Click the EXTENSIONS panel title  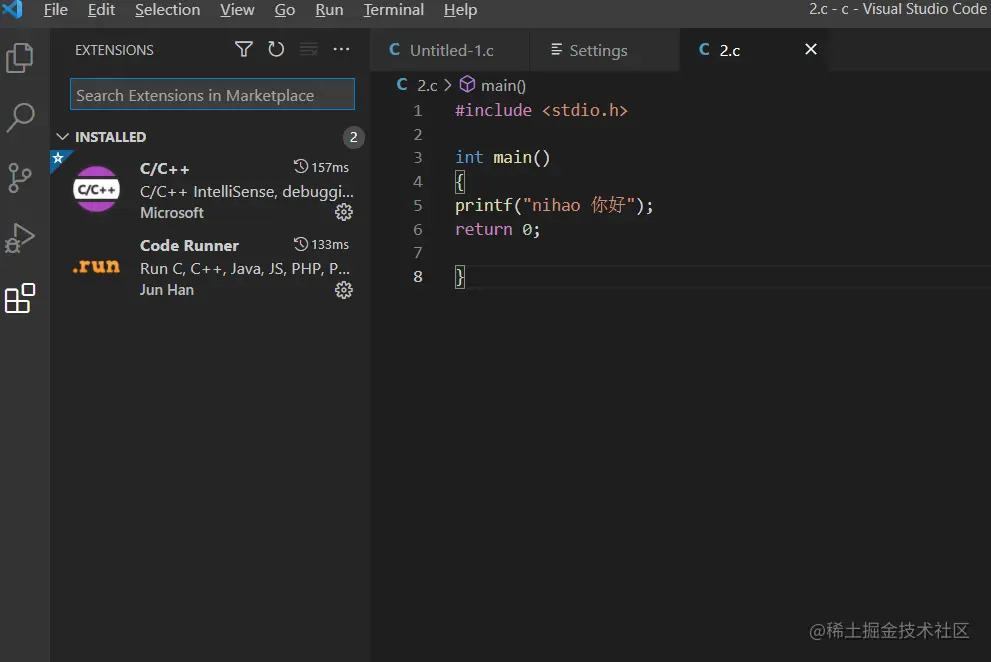[114, 50]
